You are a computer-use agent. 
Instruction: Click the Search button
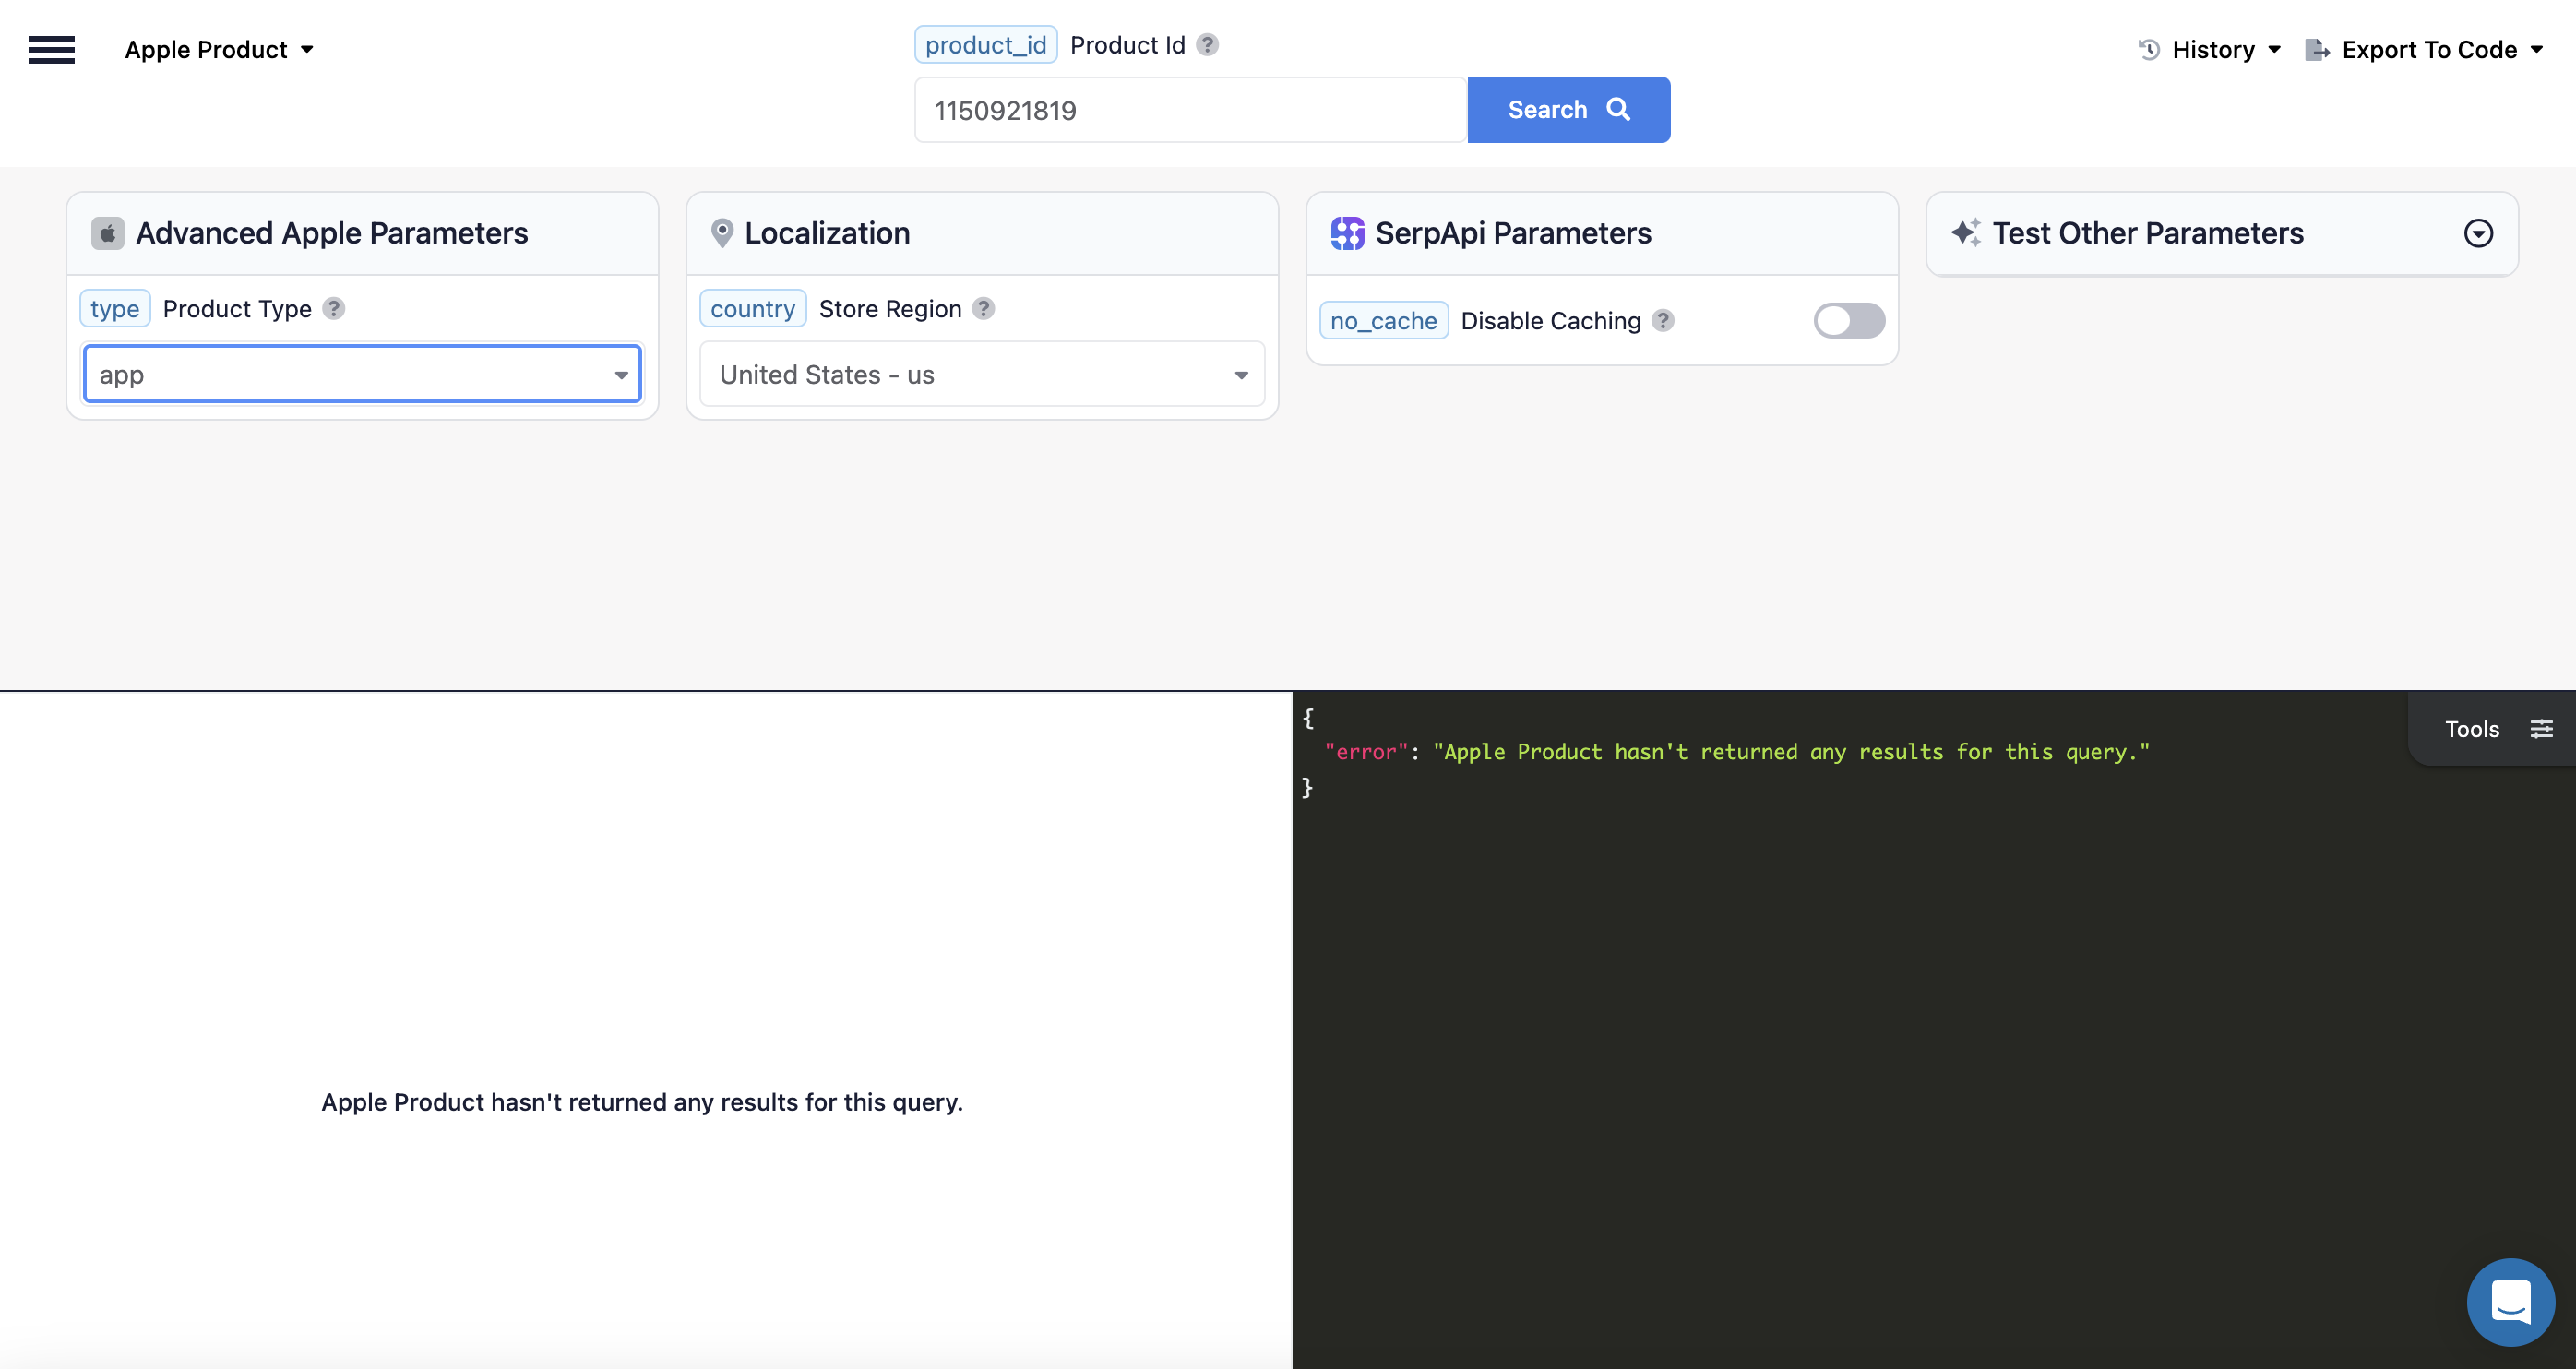(1568, 109)
